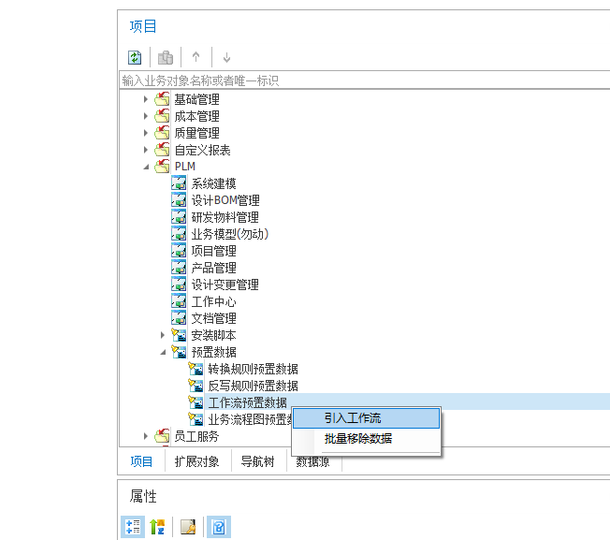Toggle the help description icon in 属性 toolbar
610x540 pixels.
pyautogui.click(x=219, y=527)
